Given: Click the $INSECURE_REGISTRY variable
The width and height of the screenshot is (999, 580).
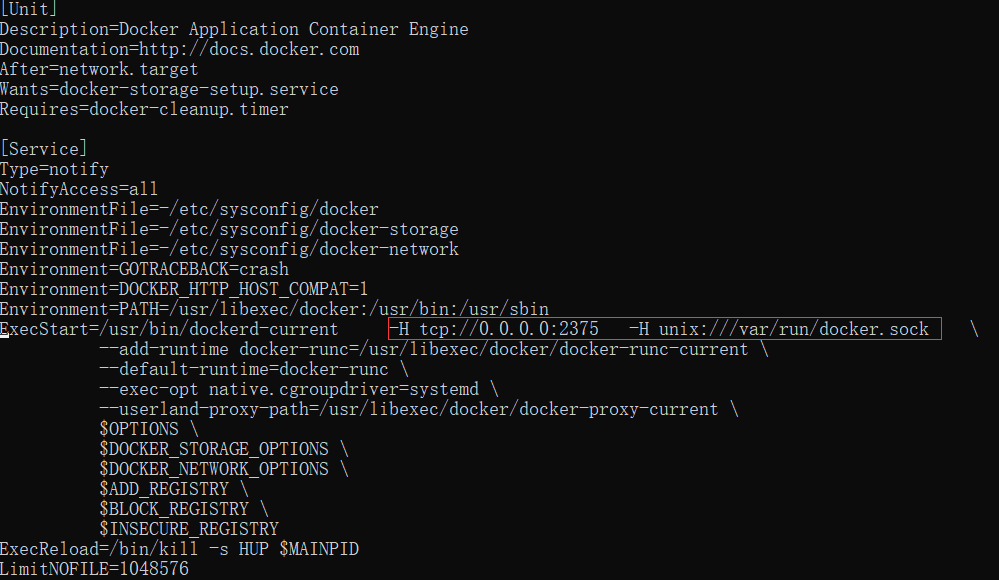Looking at the screenshot, I should [188, 529].
